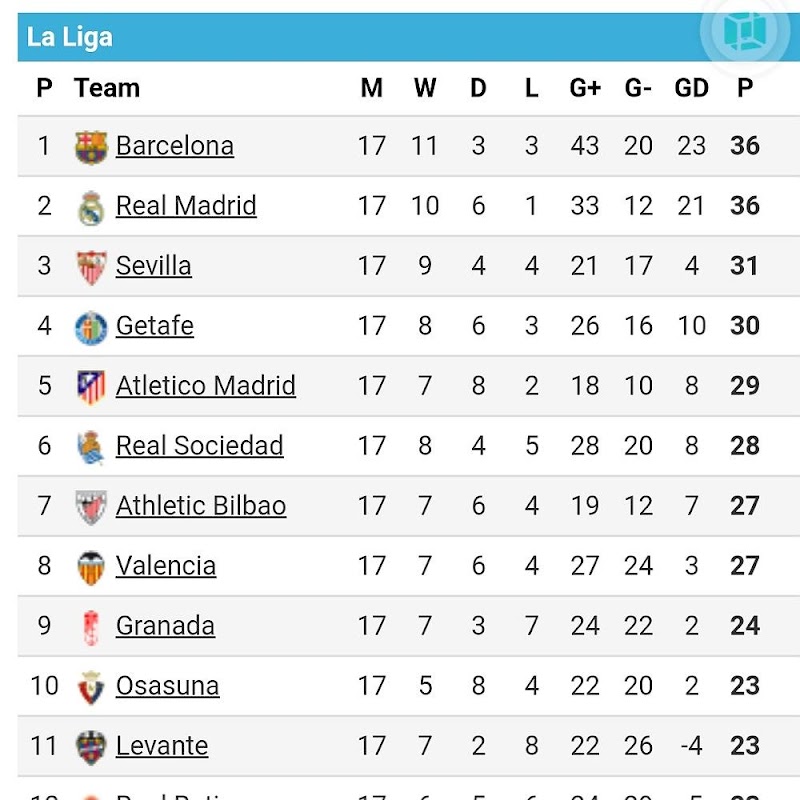Click the Getafe club crest icon

[x=91, y=327]
